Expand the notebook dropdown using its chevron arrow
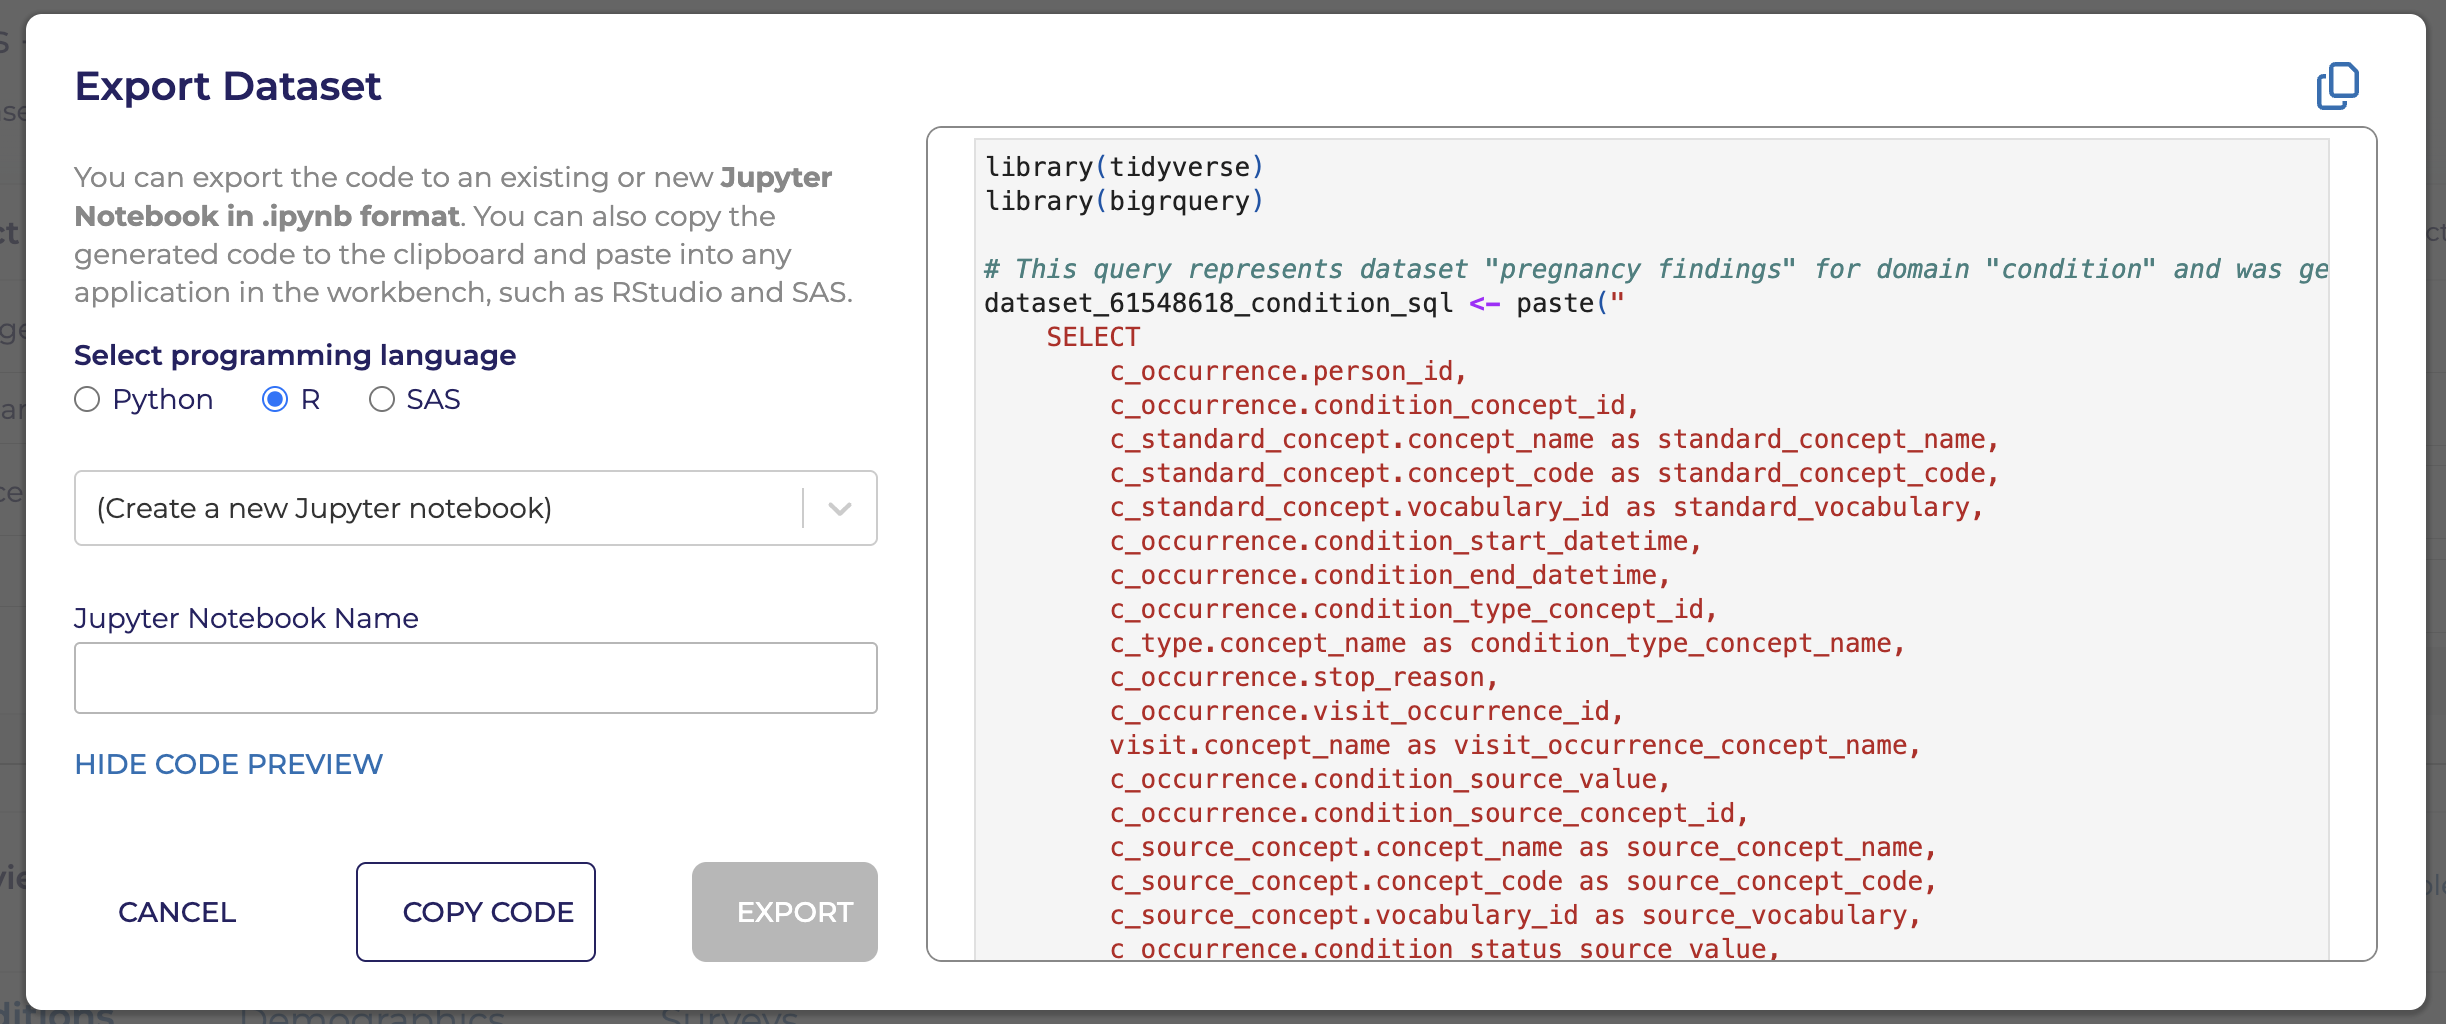This screenshot has width=2446, height=1024. click(x=840, y=509)
